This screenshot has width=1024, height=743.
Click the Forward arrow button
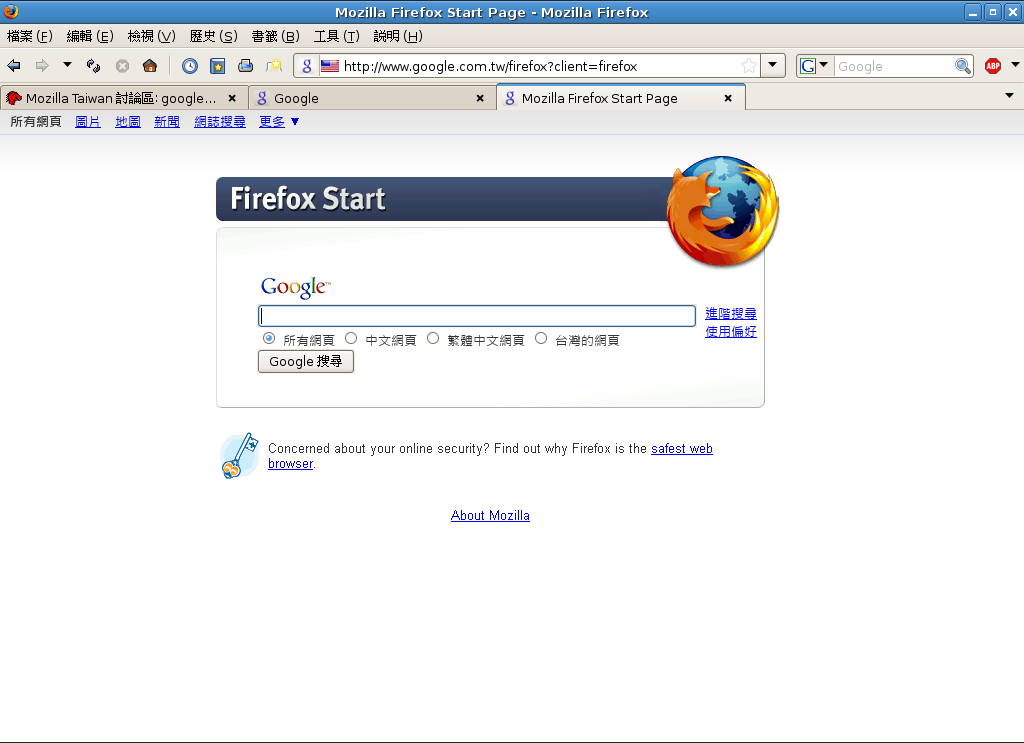42,65
